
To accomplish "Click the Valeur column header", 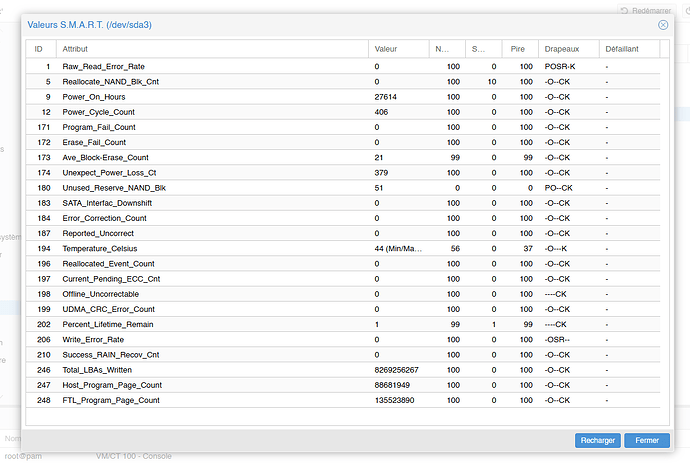I will (386, 48).
